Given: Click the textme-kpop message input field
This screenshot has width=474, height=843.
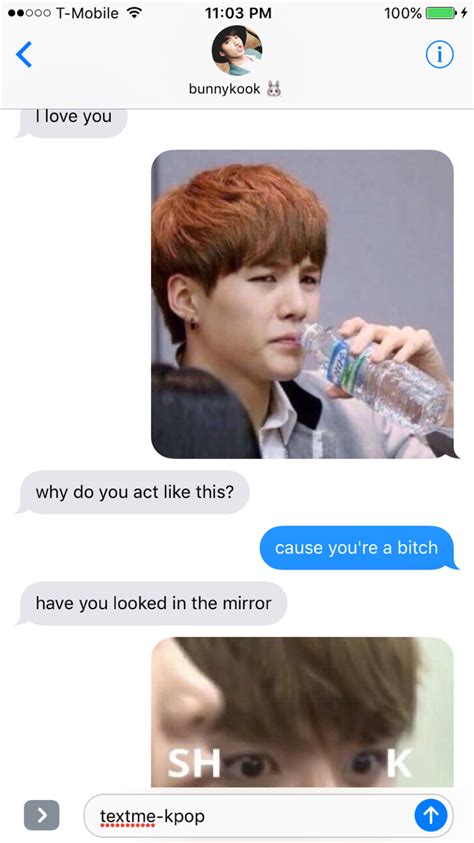Looking at the screenshot, I should point(268,816).
